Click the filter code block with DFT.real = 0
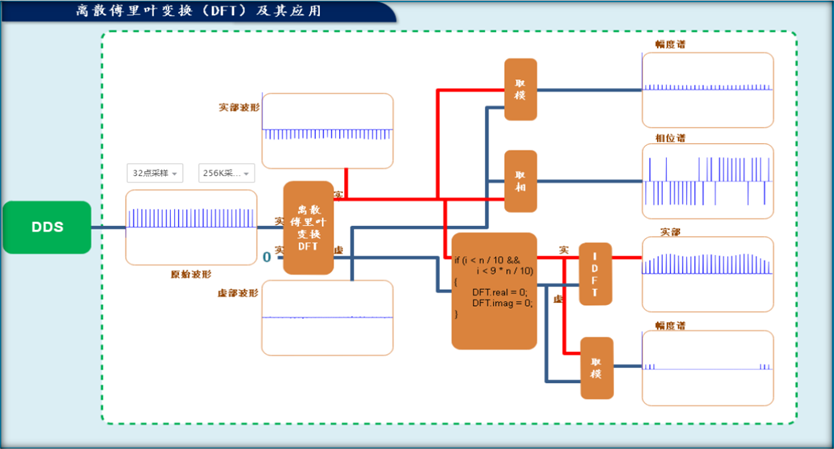Viewport: 834px width, 449px height. point(494,291)
